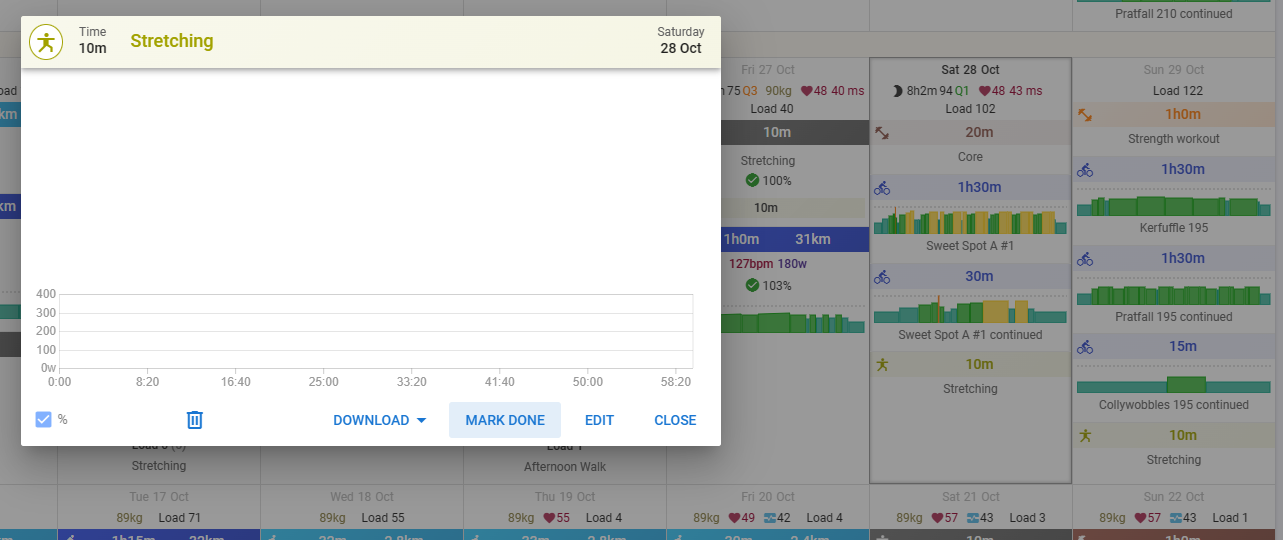Click the Sat 21 Oct day header
Screen dimensions: 1283x540
(x=970, y=496)
